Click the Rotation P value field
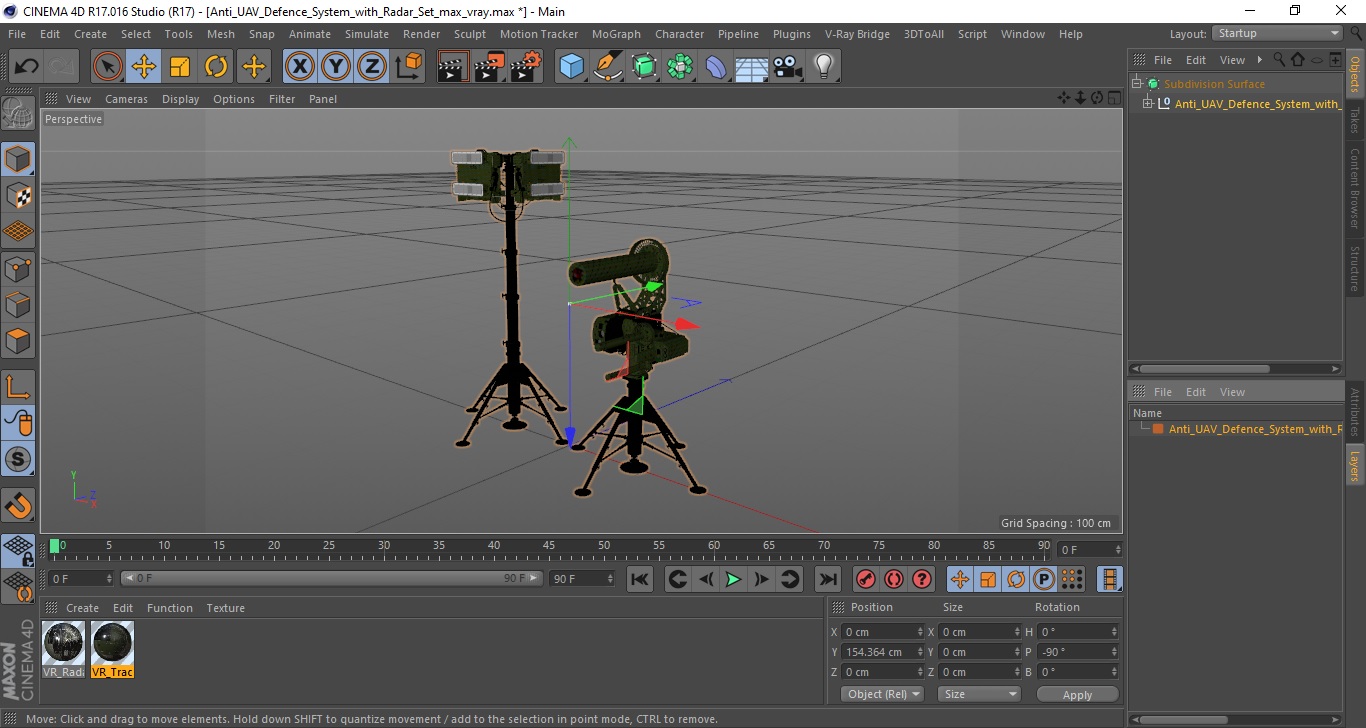The height and width of the screenshot is (728, 1366). pyautogui.click(x=1078, y=652)
